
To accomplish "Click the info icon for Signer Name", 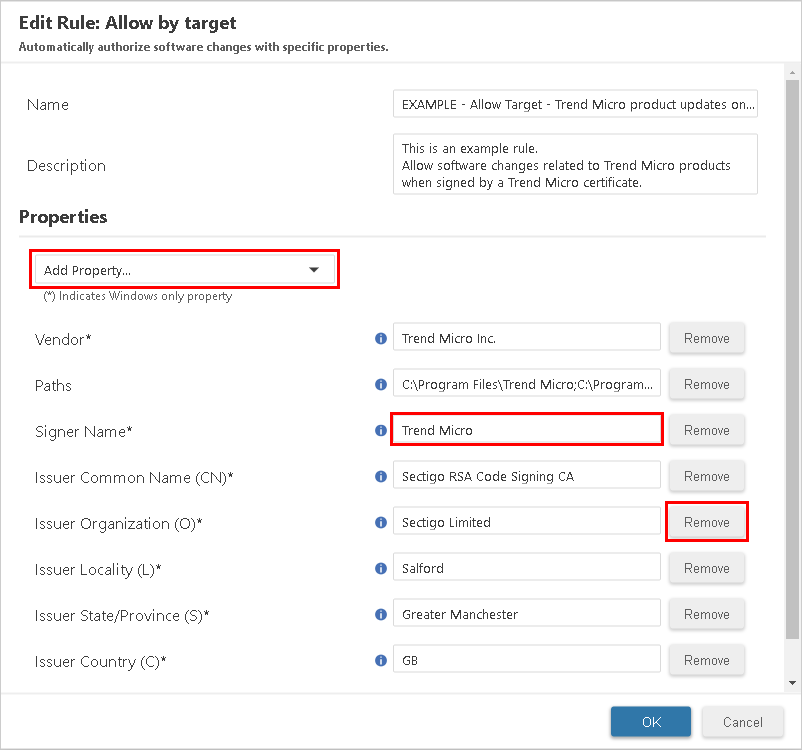I will [x=380, y=430].
